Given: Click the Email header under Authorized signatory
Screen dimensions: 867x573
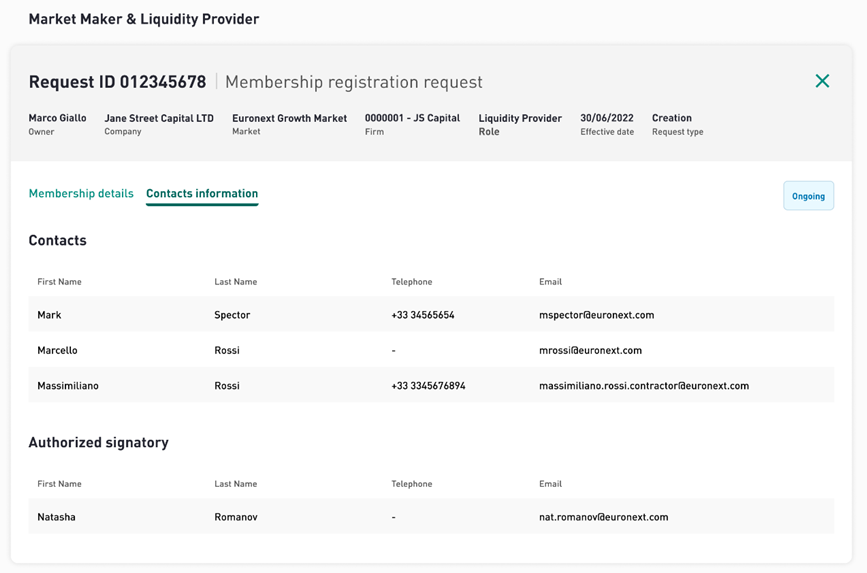Looking at the screenshot, I should 550,483.
